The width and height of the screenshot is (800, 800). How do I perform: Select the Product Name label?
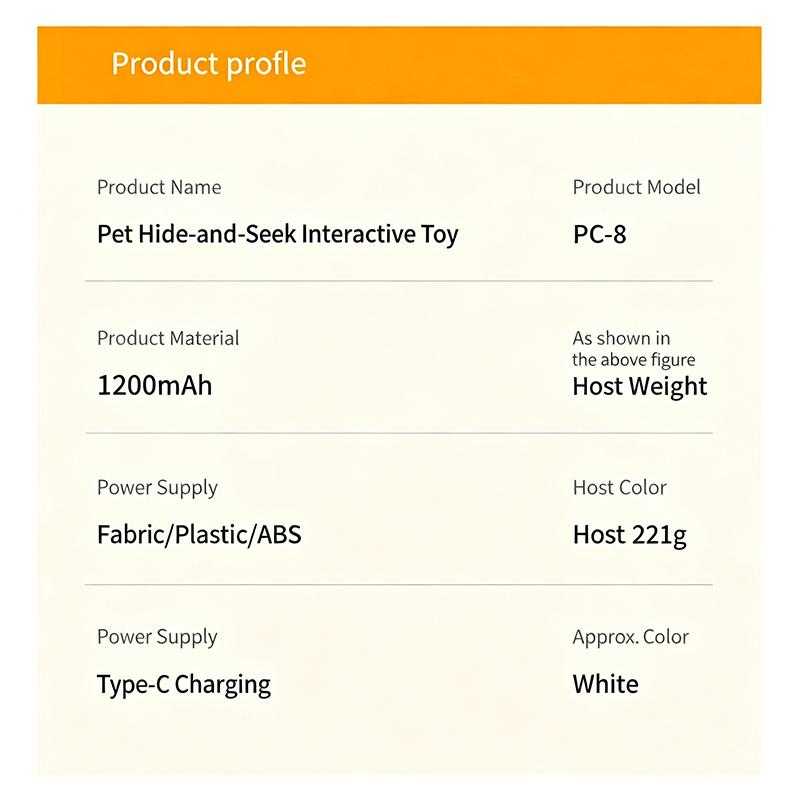[x=159, y=187]
